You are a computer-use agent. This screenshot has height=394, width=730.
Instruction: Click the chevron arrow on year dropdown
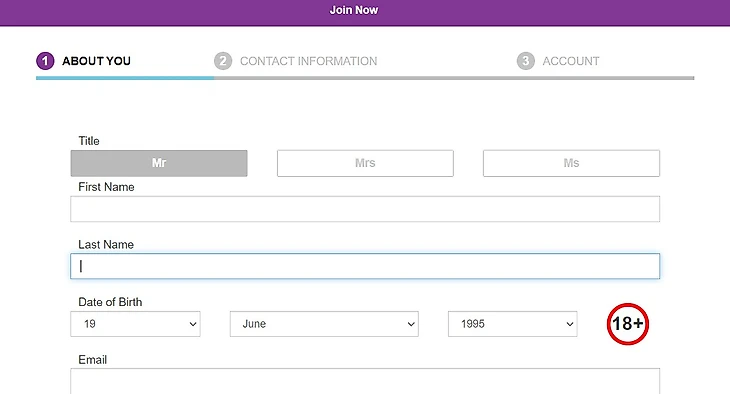(570, 324)
